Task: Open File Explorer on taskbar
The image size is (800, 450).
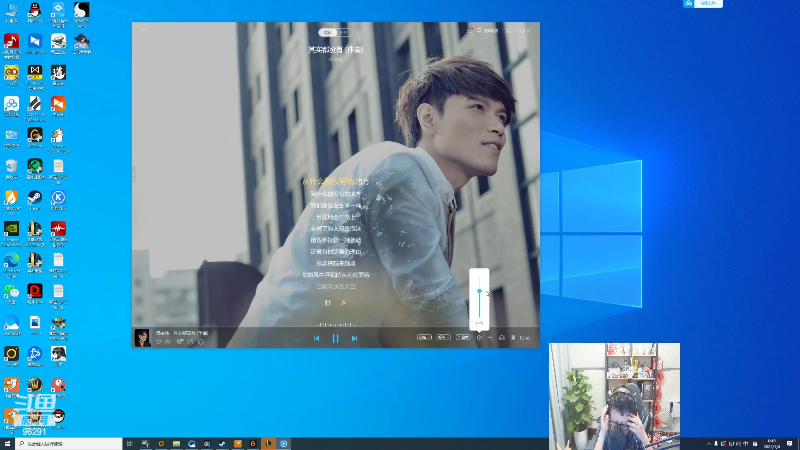Action: [x=176, y=444]
